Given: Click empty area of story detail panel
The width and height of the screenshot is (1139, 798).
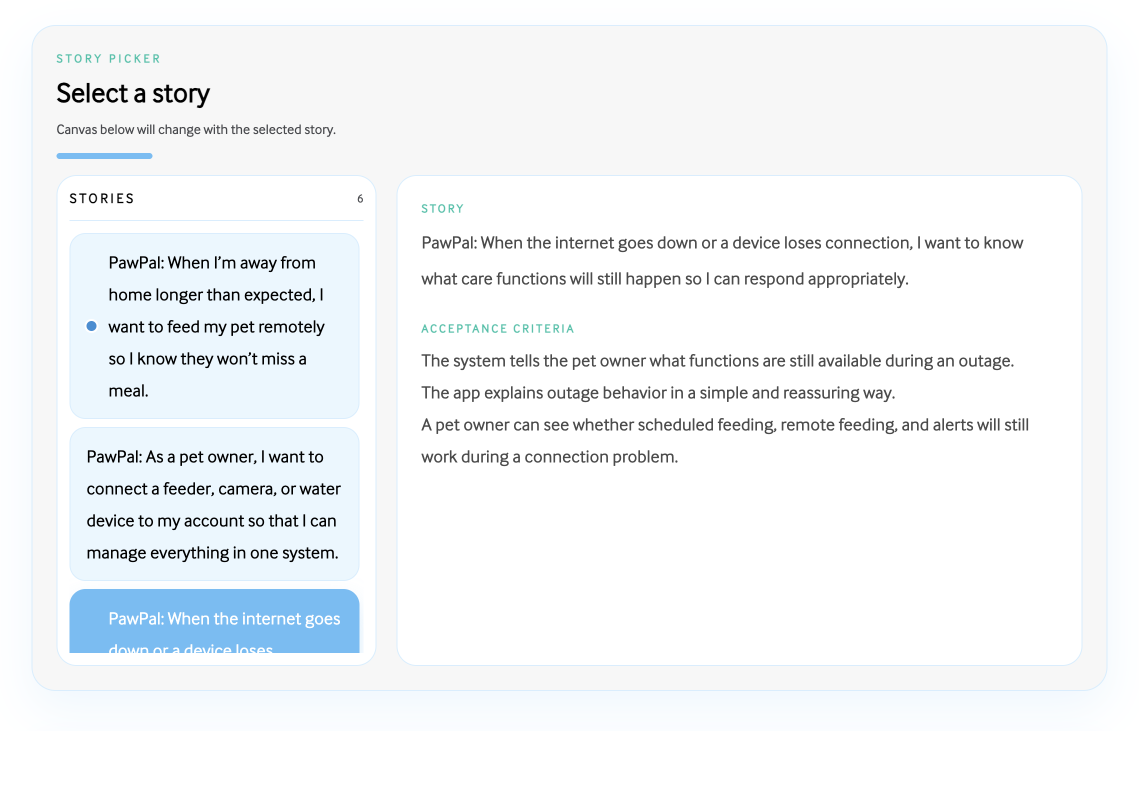Looking at the screenshot, I should point(739,566).
